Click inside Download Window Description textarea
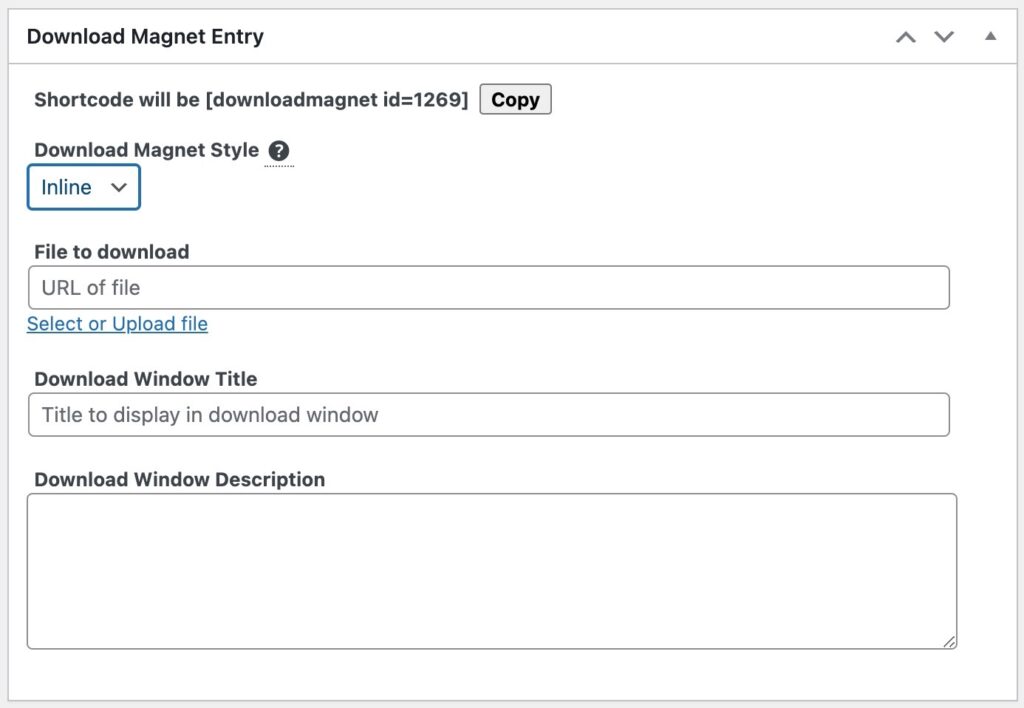Image resolution: width=1024 pixels, height=708 pixels. point(492,571)
